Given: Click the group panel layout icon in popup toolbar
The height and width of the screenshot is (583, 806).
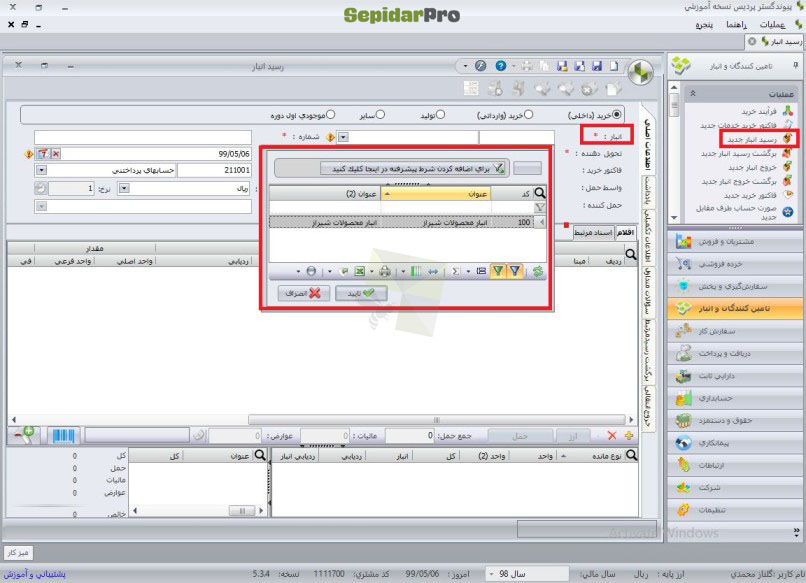Looking at the screenshot, I should coord(481,271).
